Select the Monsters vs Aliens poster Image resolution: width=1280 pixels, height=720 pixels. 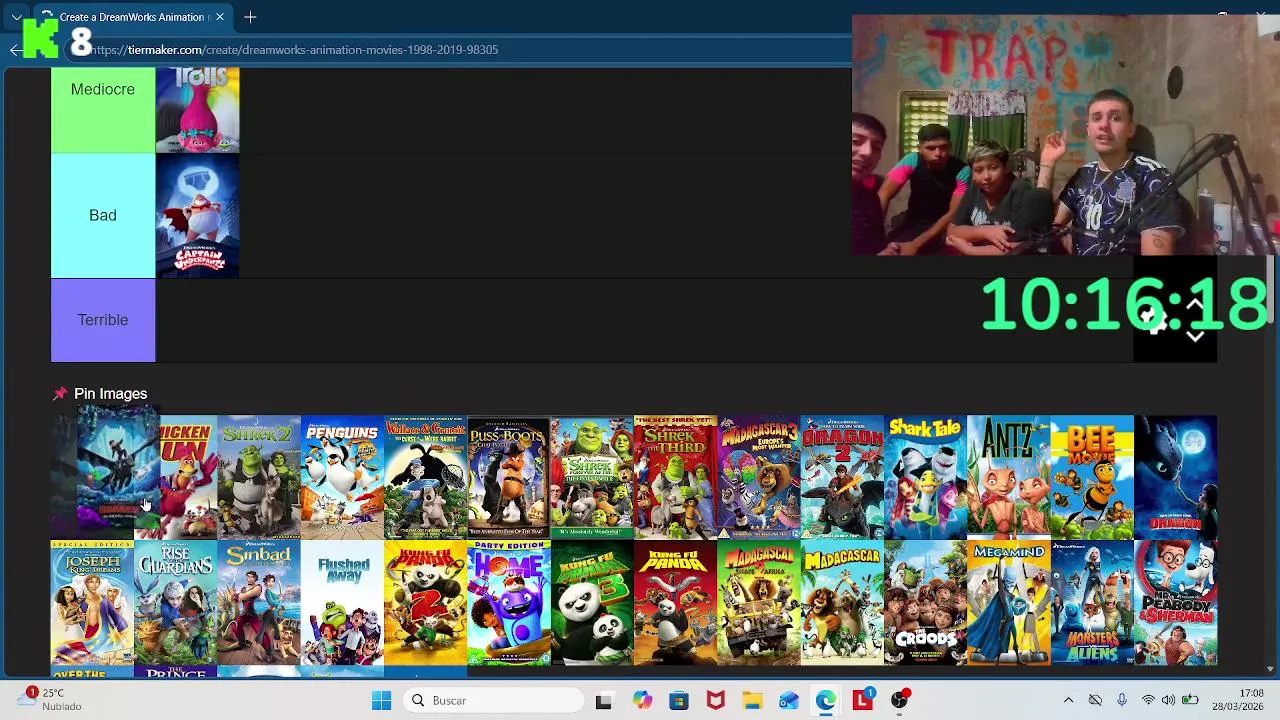tap(1092, 603)
